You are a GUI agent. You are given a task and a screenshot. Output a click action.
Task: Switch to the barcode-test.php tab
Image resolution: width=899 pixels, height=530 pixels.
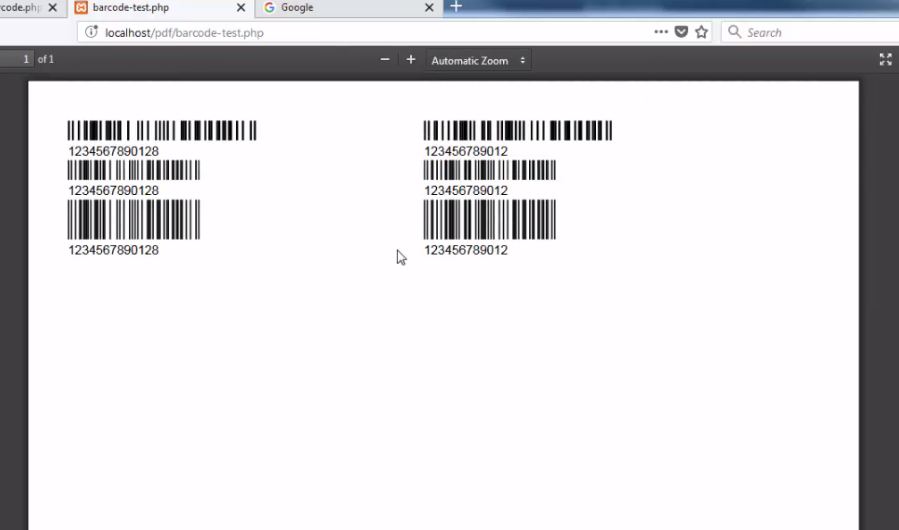pos(161,8)
